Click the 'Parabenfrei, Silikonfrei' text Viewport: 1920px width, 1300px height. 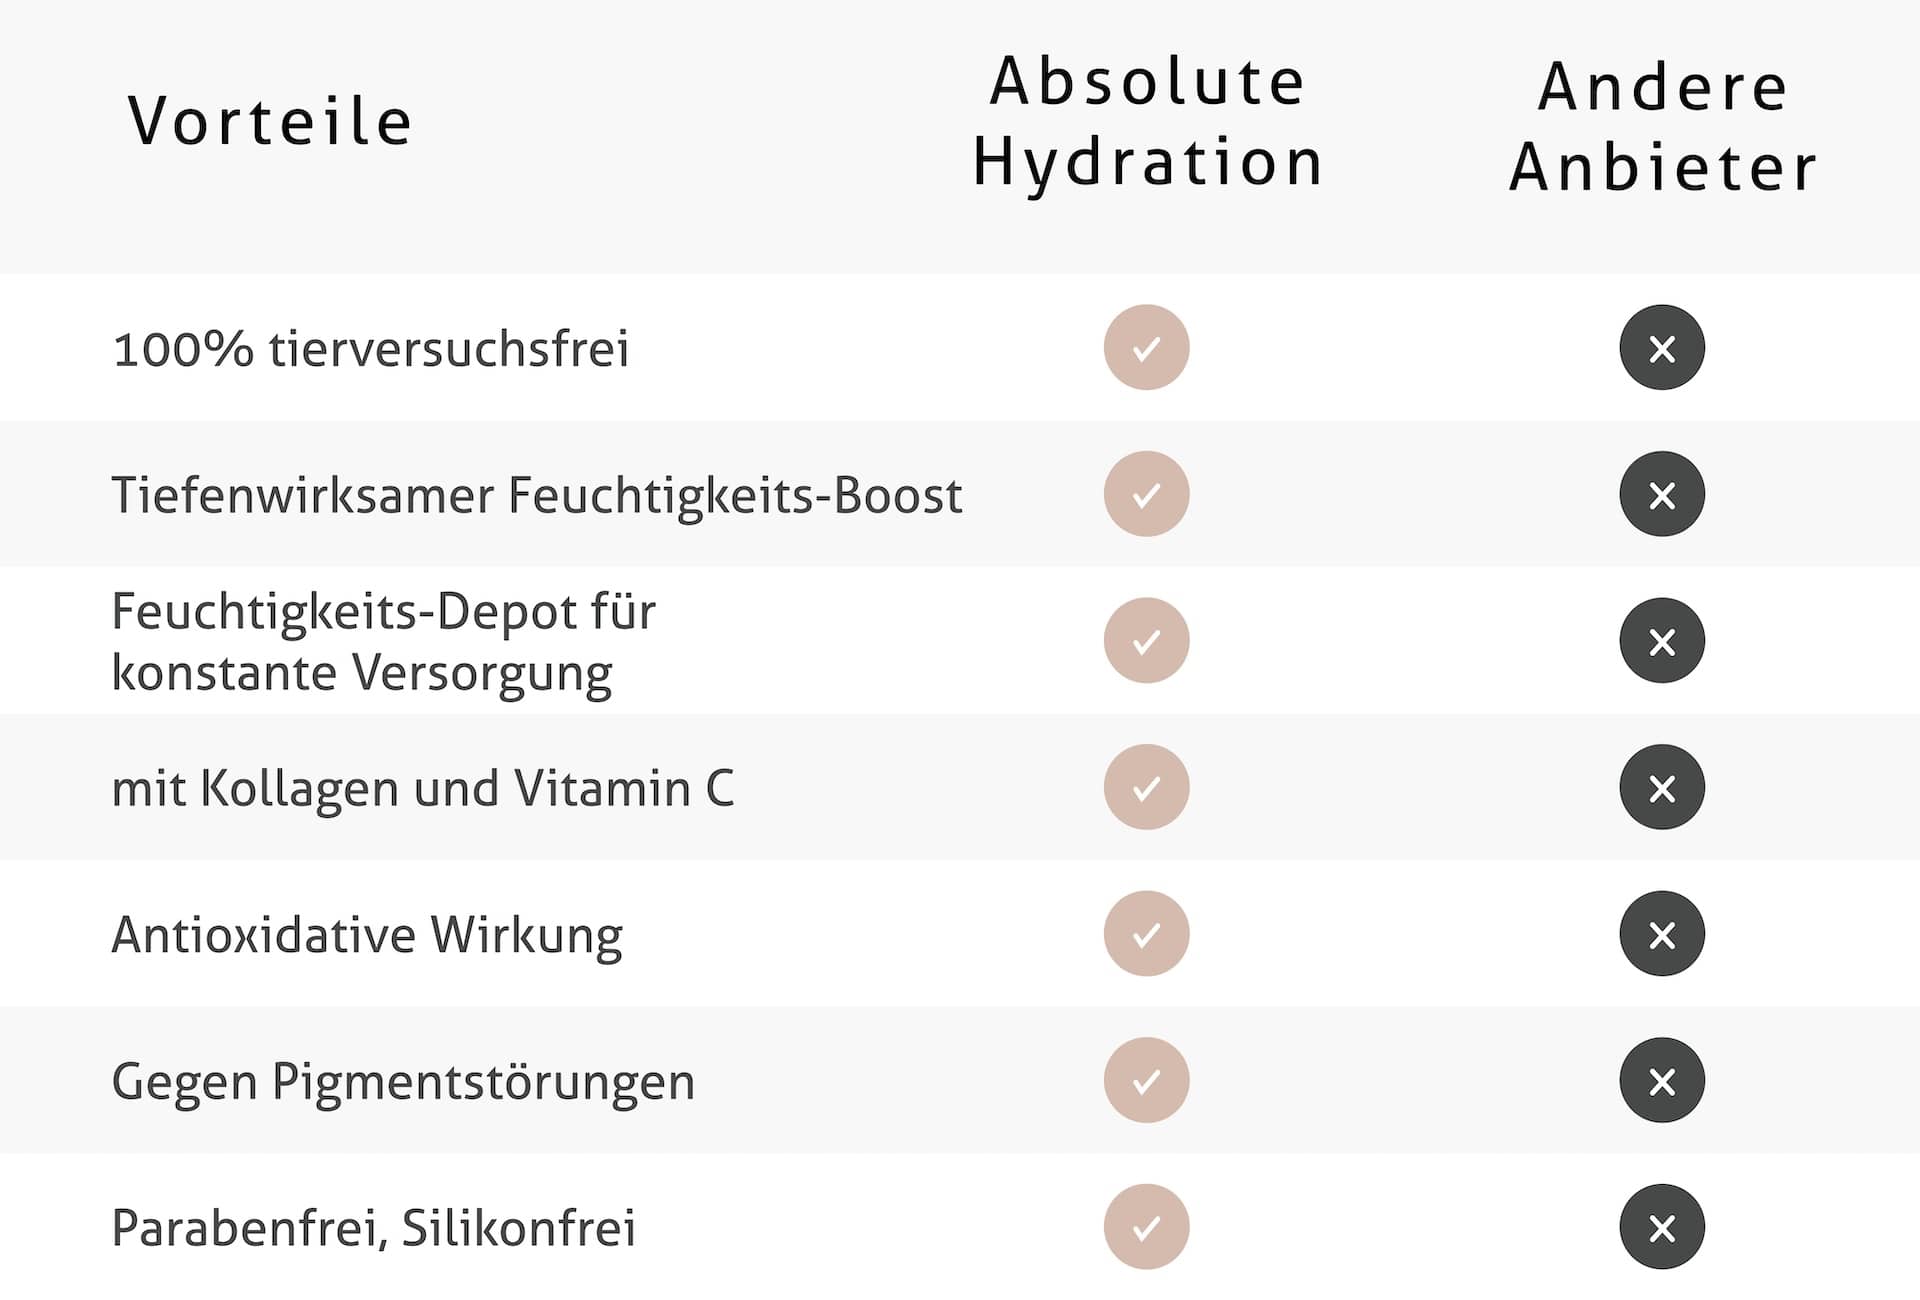point(373,1228)
